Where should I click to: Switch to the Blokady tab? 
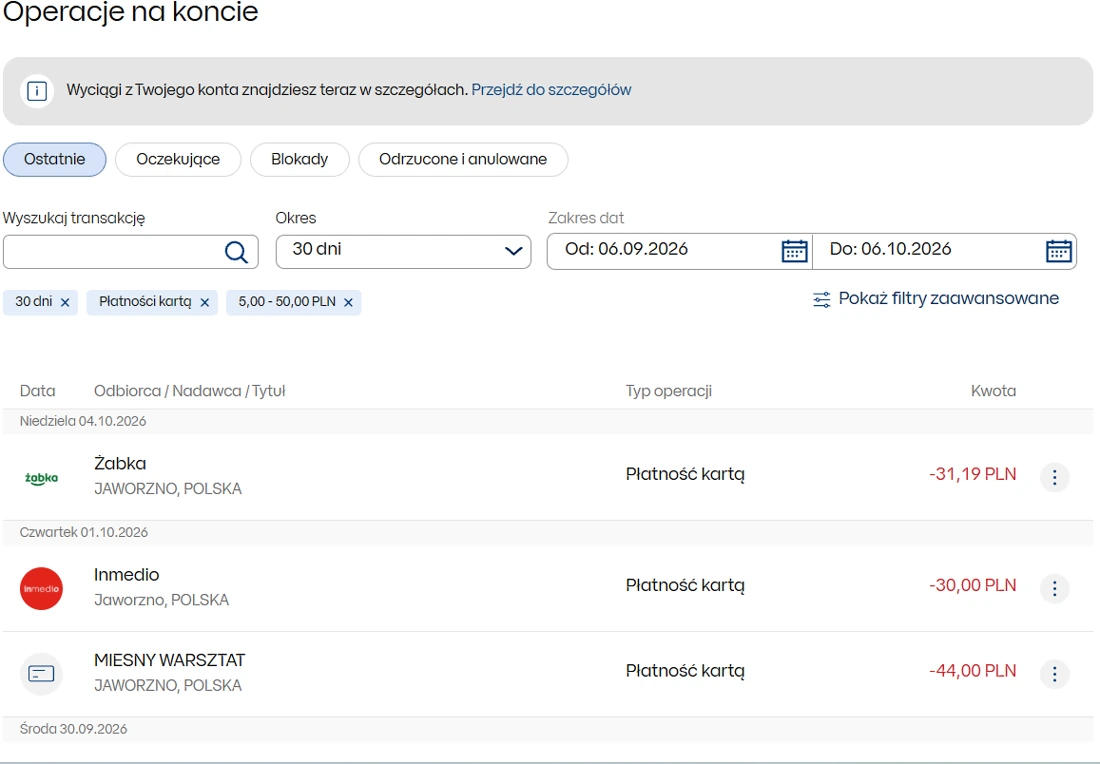[300, 159]
